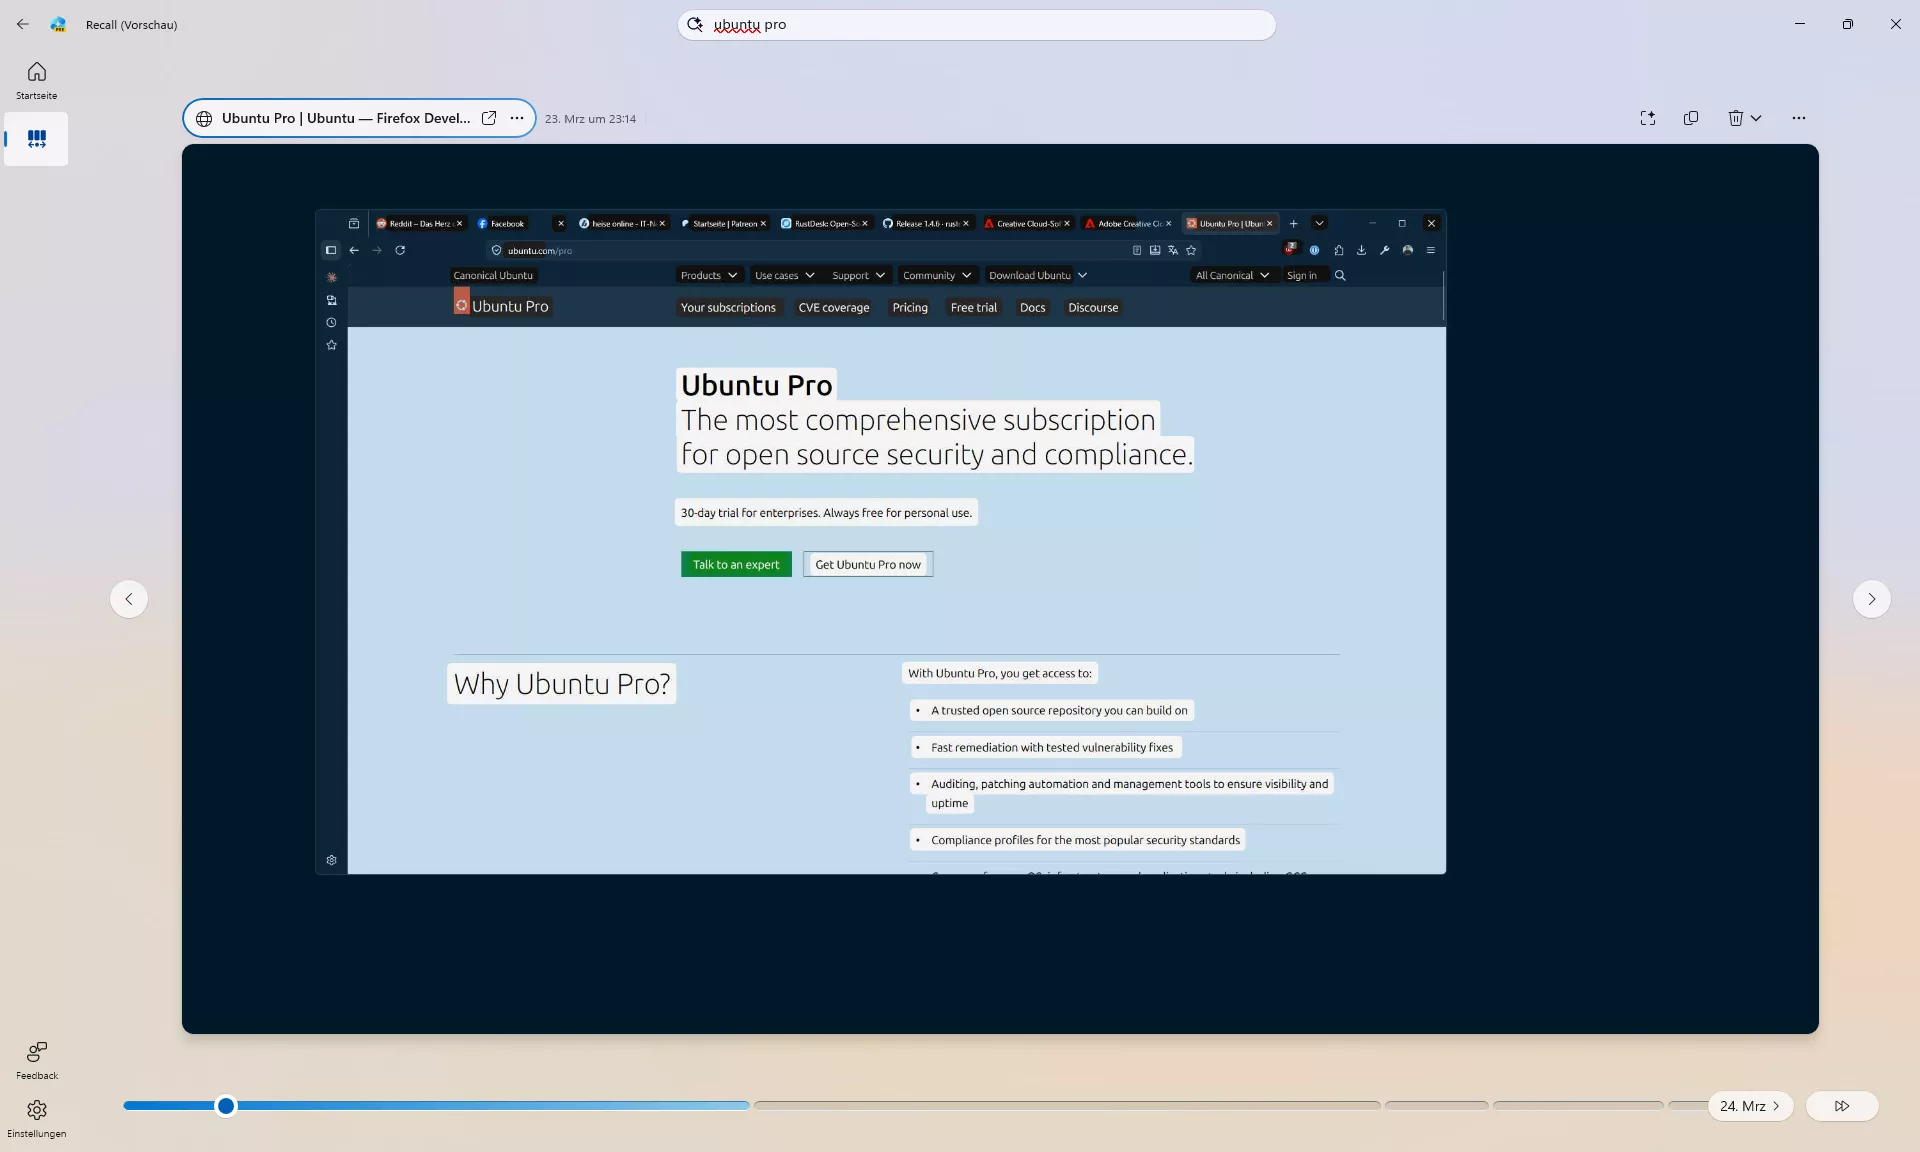Viewport: 1920px width, 1152px height.
Task: Expand the delete options chevron
Action: pos(1756,118)
